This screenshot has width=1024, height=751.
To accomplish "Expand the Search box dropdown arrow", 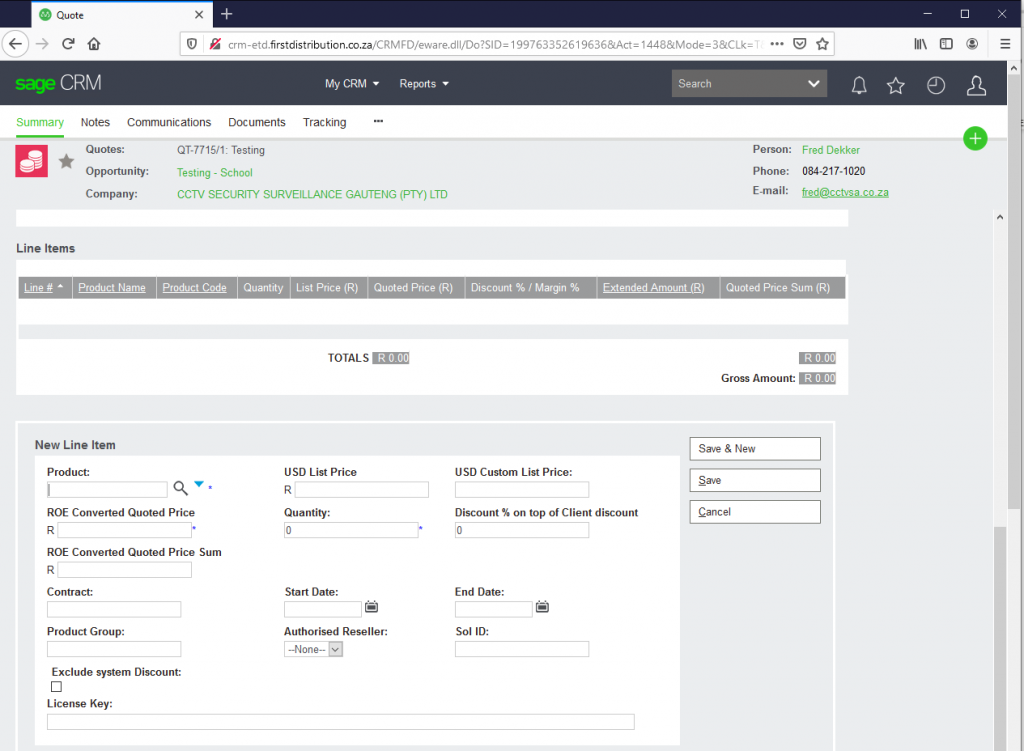I will point(814,84).
